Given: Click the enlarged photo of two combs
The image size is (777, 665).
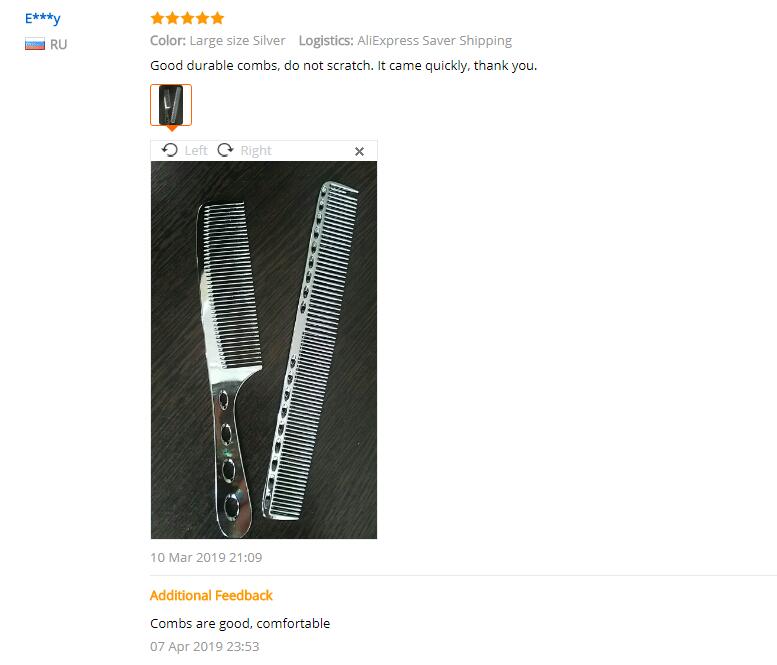Looking at the screenshot, I should coord(264,350).
